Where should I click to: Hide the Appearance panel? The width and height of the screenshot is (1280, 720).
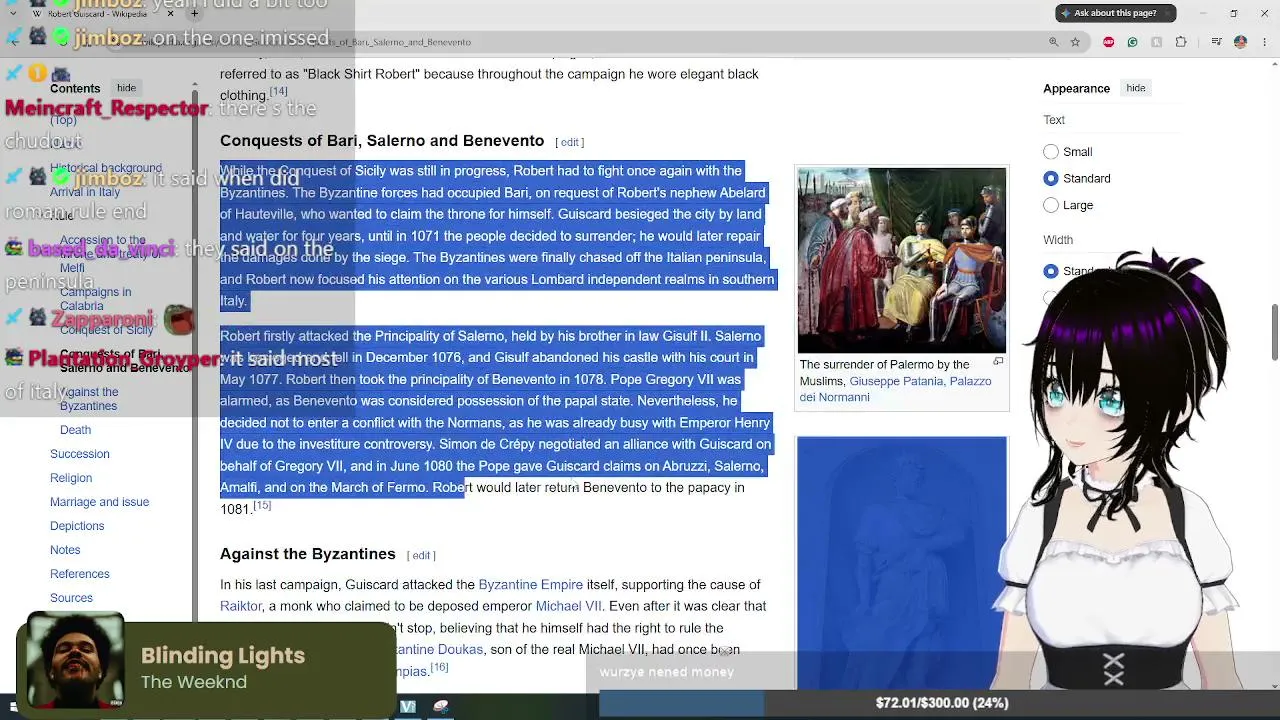click(1136, 88)
